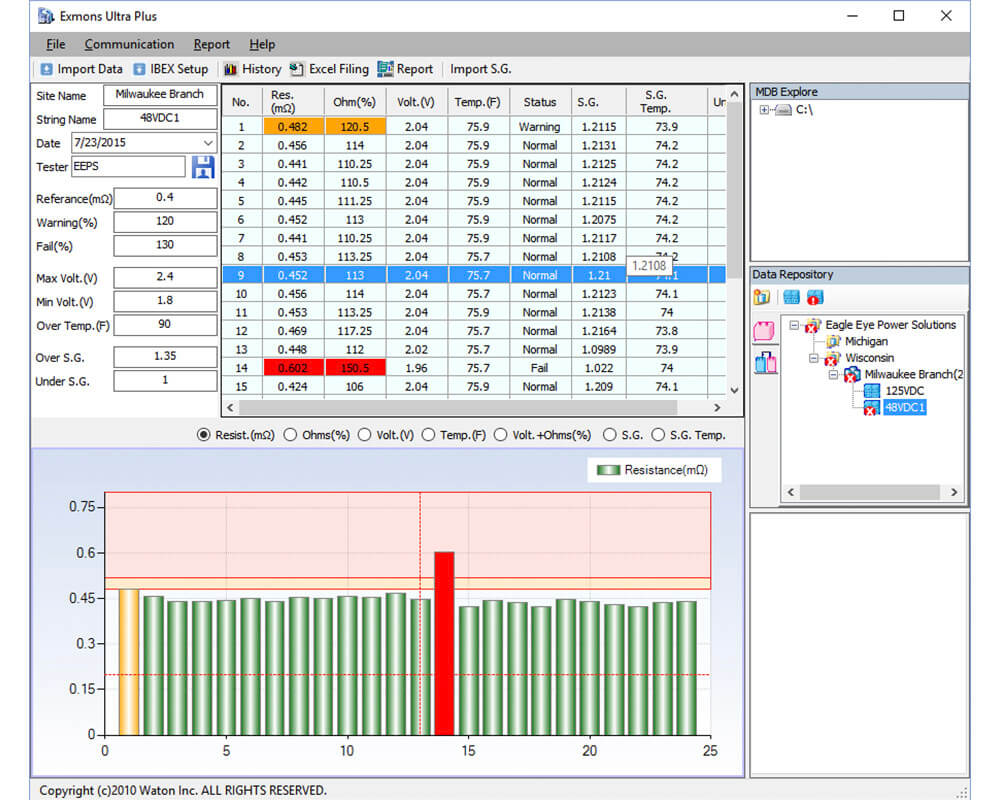This screenshot has width=1000, height=800.
Task: Click the Over Temp.(F) input field
Action: click(165, 325)
